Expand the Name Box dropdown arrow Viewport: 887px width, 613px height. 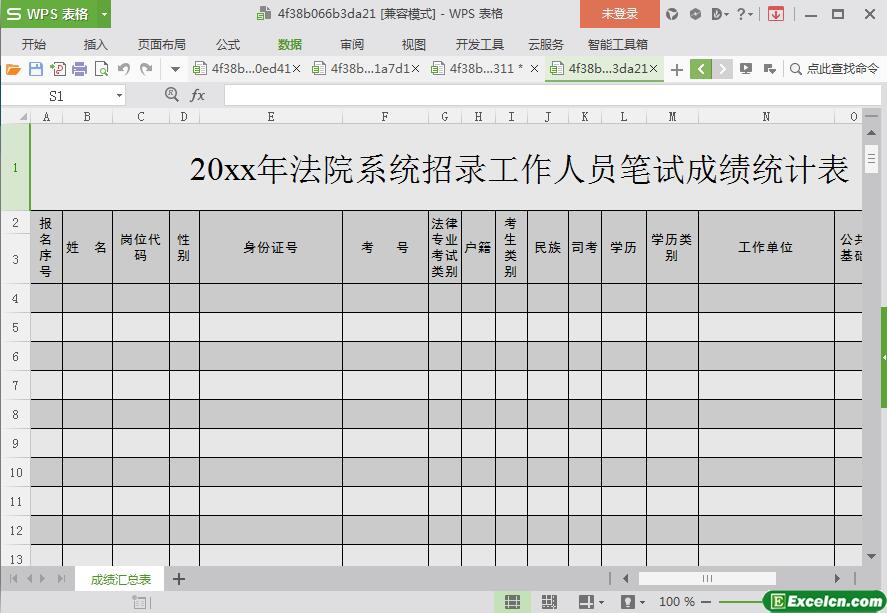[x=120, y=96]
